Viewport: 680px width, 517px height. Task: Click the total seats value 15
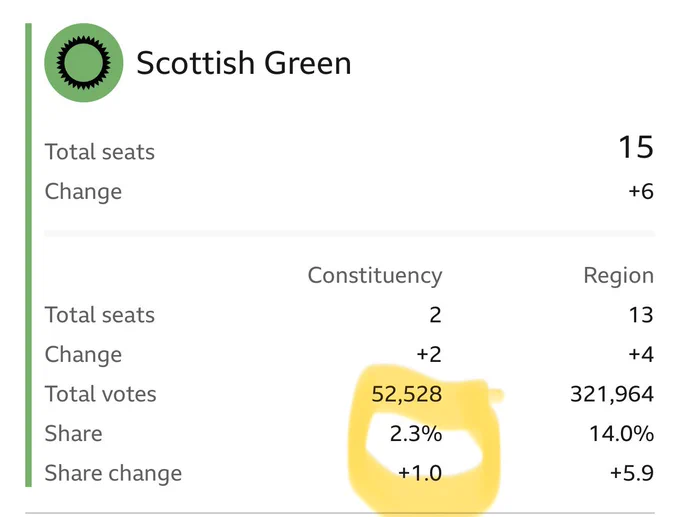coord(636,147)
